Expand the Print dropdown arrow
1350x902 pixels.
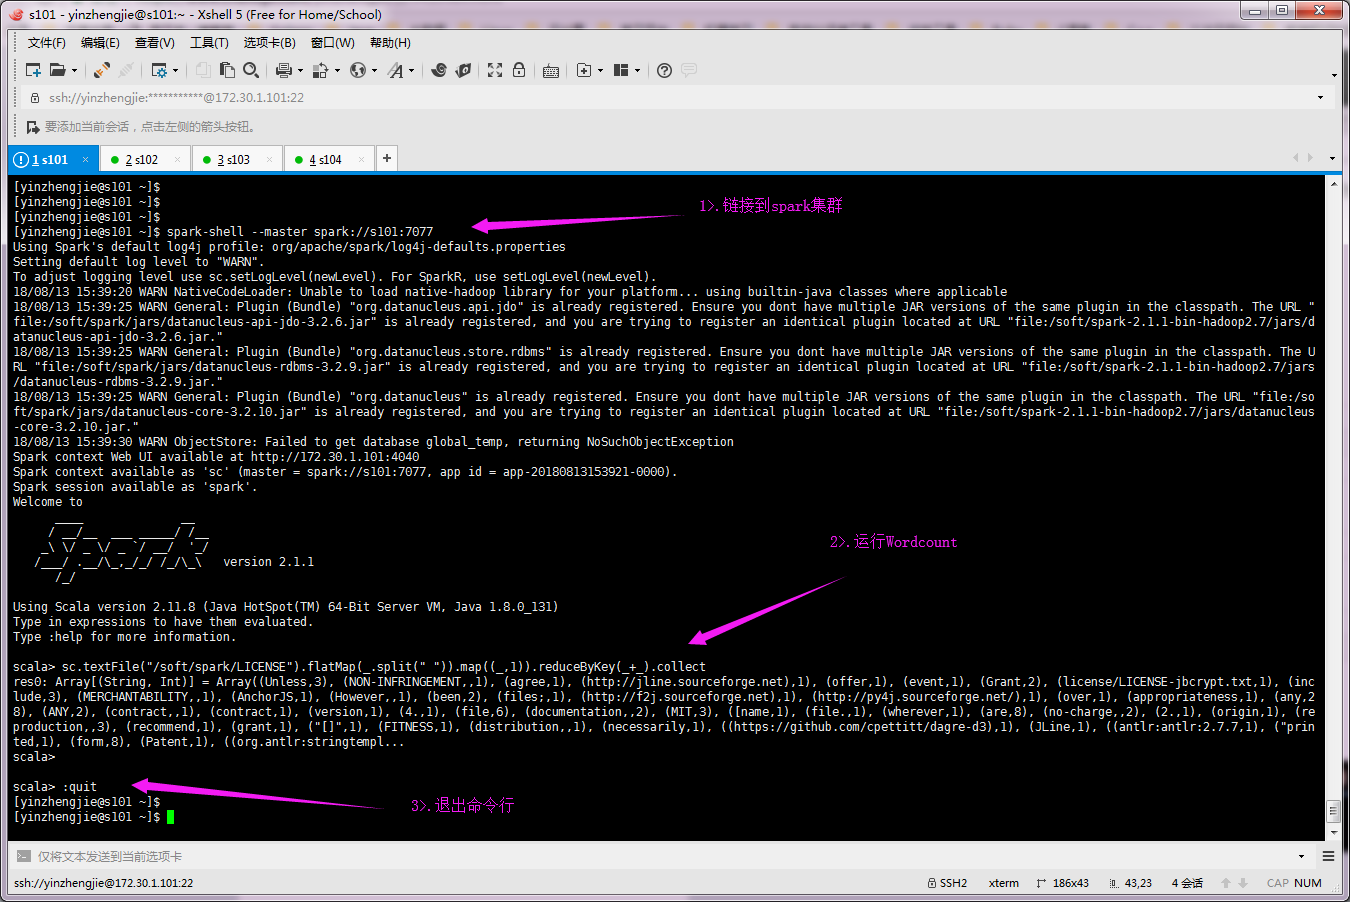(x=300, y=70)
